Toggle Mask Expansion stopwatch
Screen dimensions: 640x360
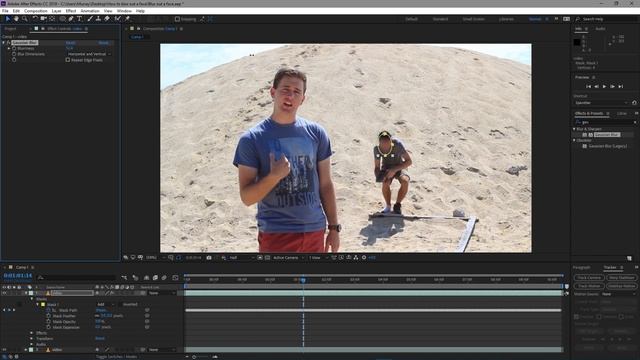coord(49,327)
